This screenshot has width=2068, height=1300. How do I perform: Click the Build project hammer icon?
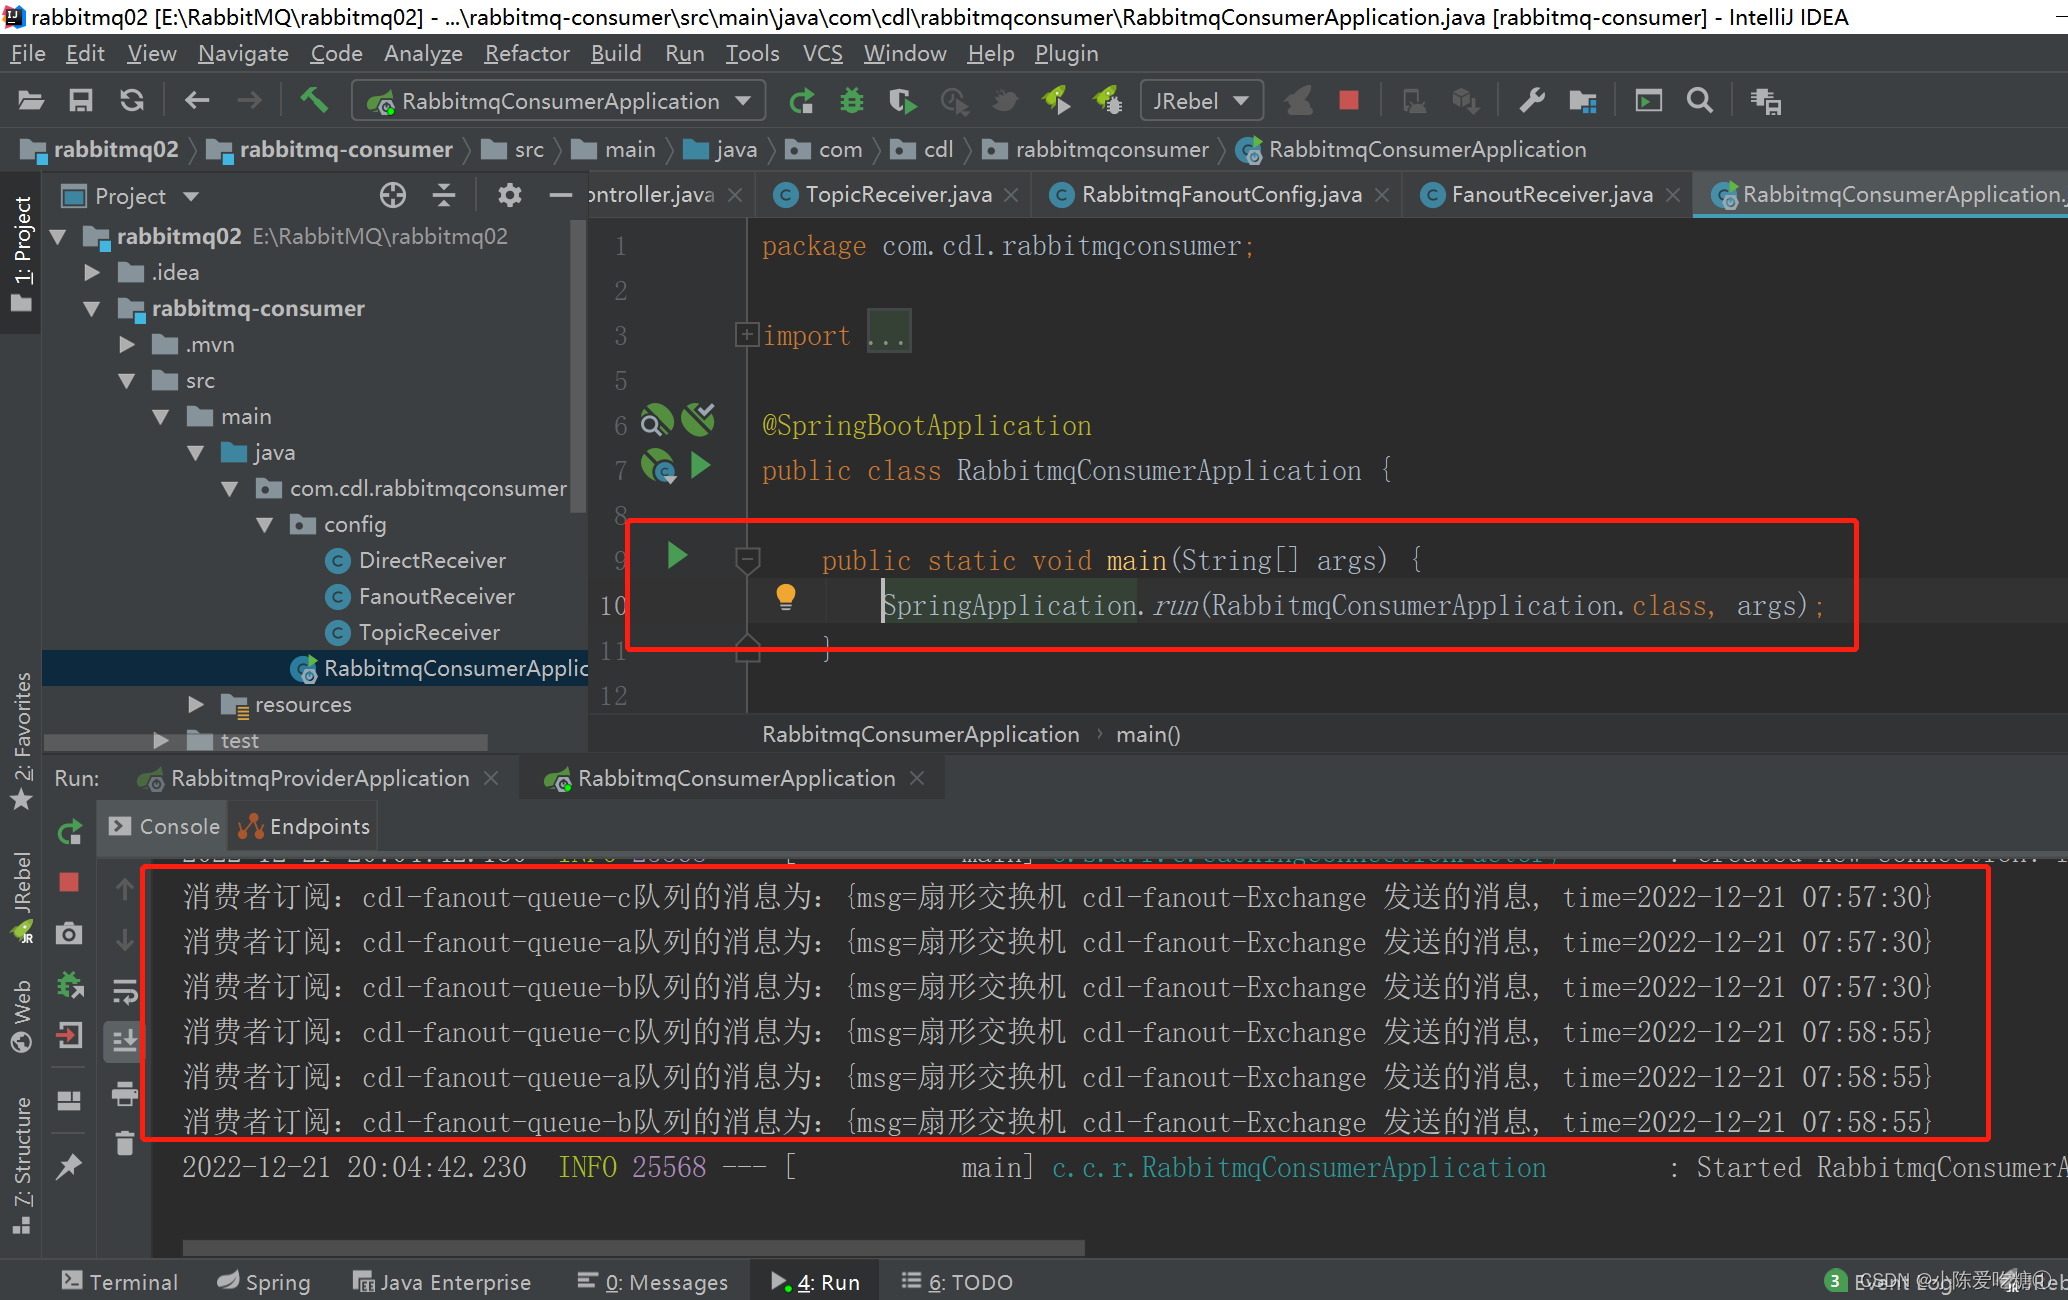[314, 100]
